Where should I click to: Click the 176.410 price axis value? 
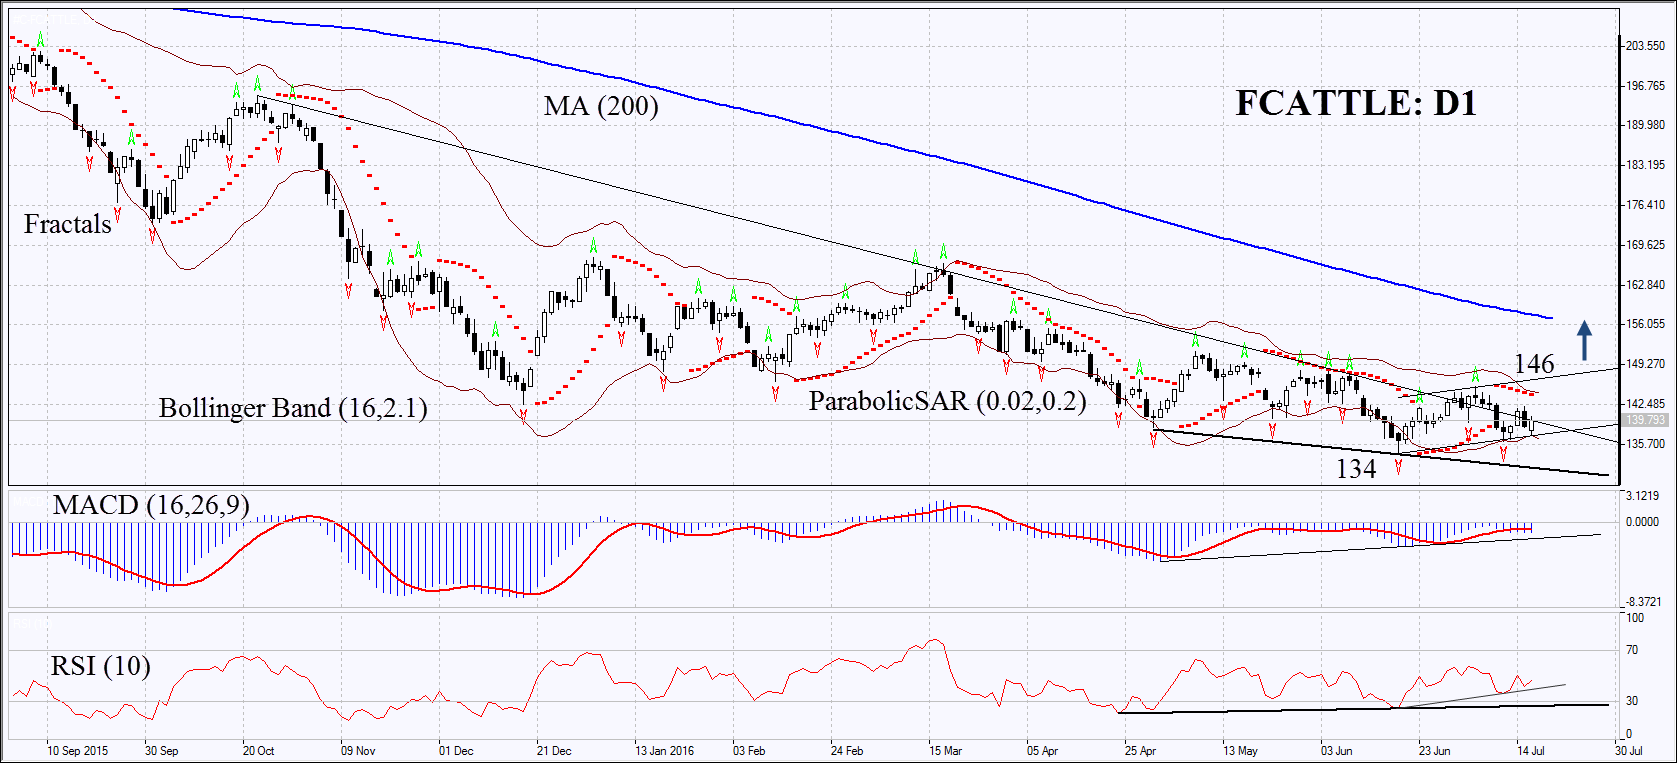click(x=1646, y=205)
